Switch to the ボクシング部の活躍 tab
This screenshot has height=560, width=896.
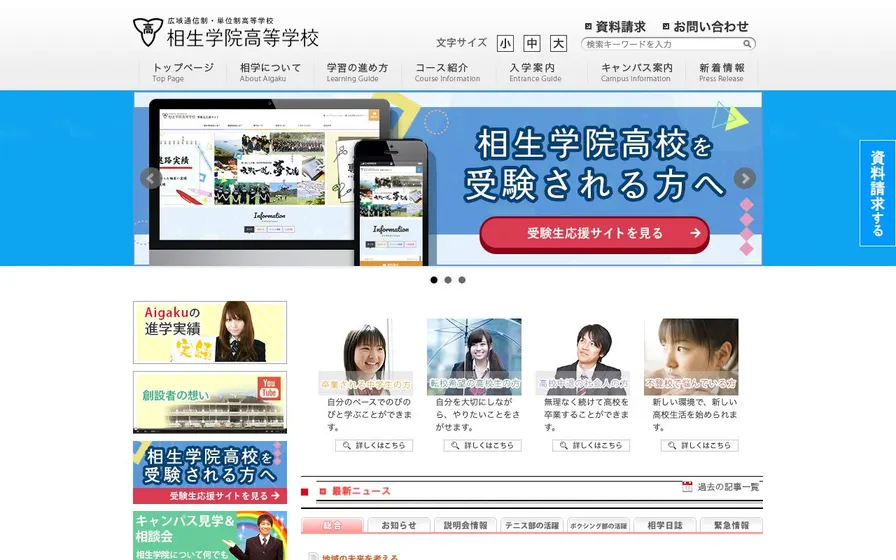(x=598, y=525)
